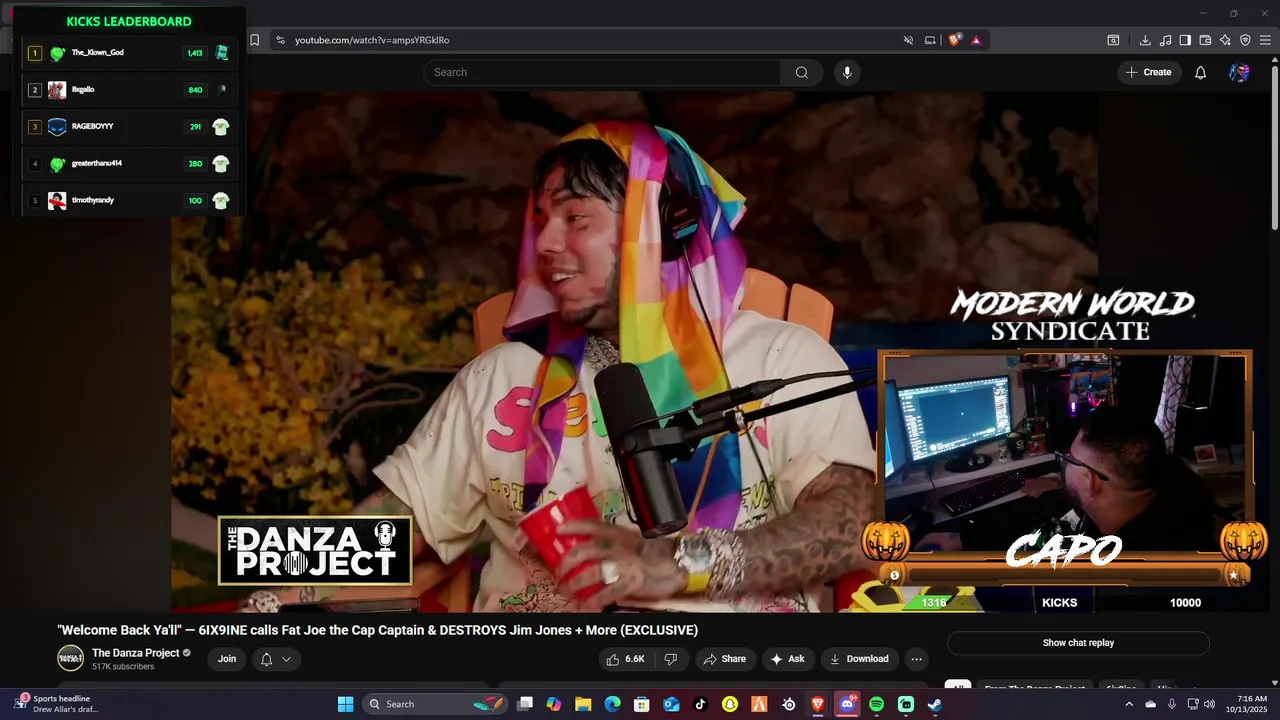The height and width of the screenshot is (720, 1280).
Task: Select Bxgallo leaderboard entry
Action: coord(128,90)
